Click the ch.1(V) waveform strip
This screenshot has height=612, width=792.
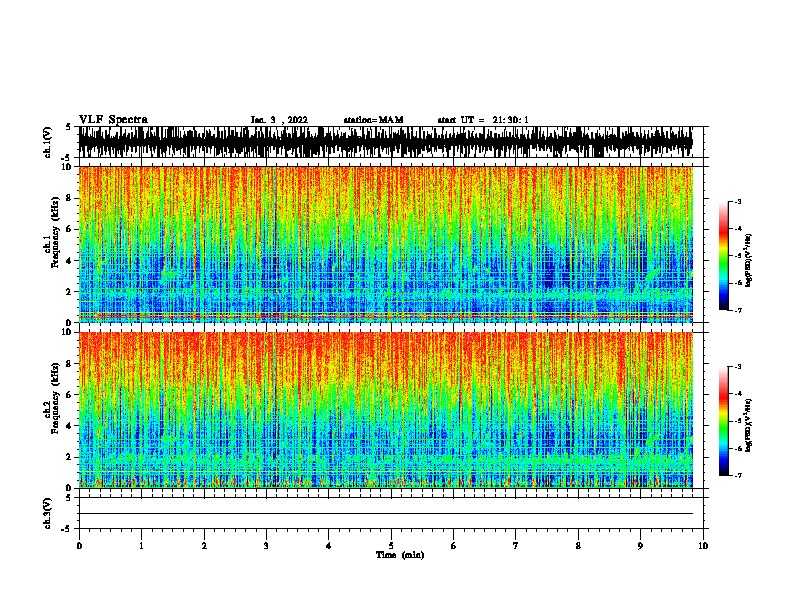click(x=385, y=142)
